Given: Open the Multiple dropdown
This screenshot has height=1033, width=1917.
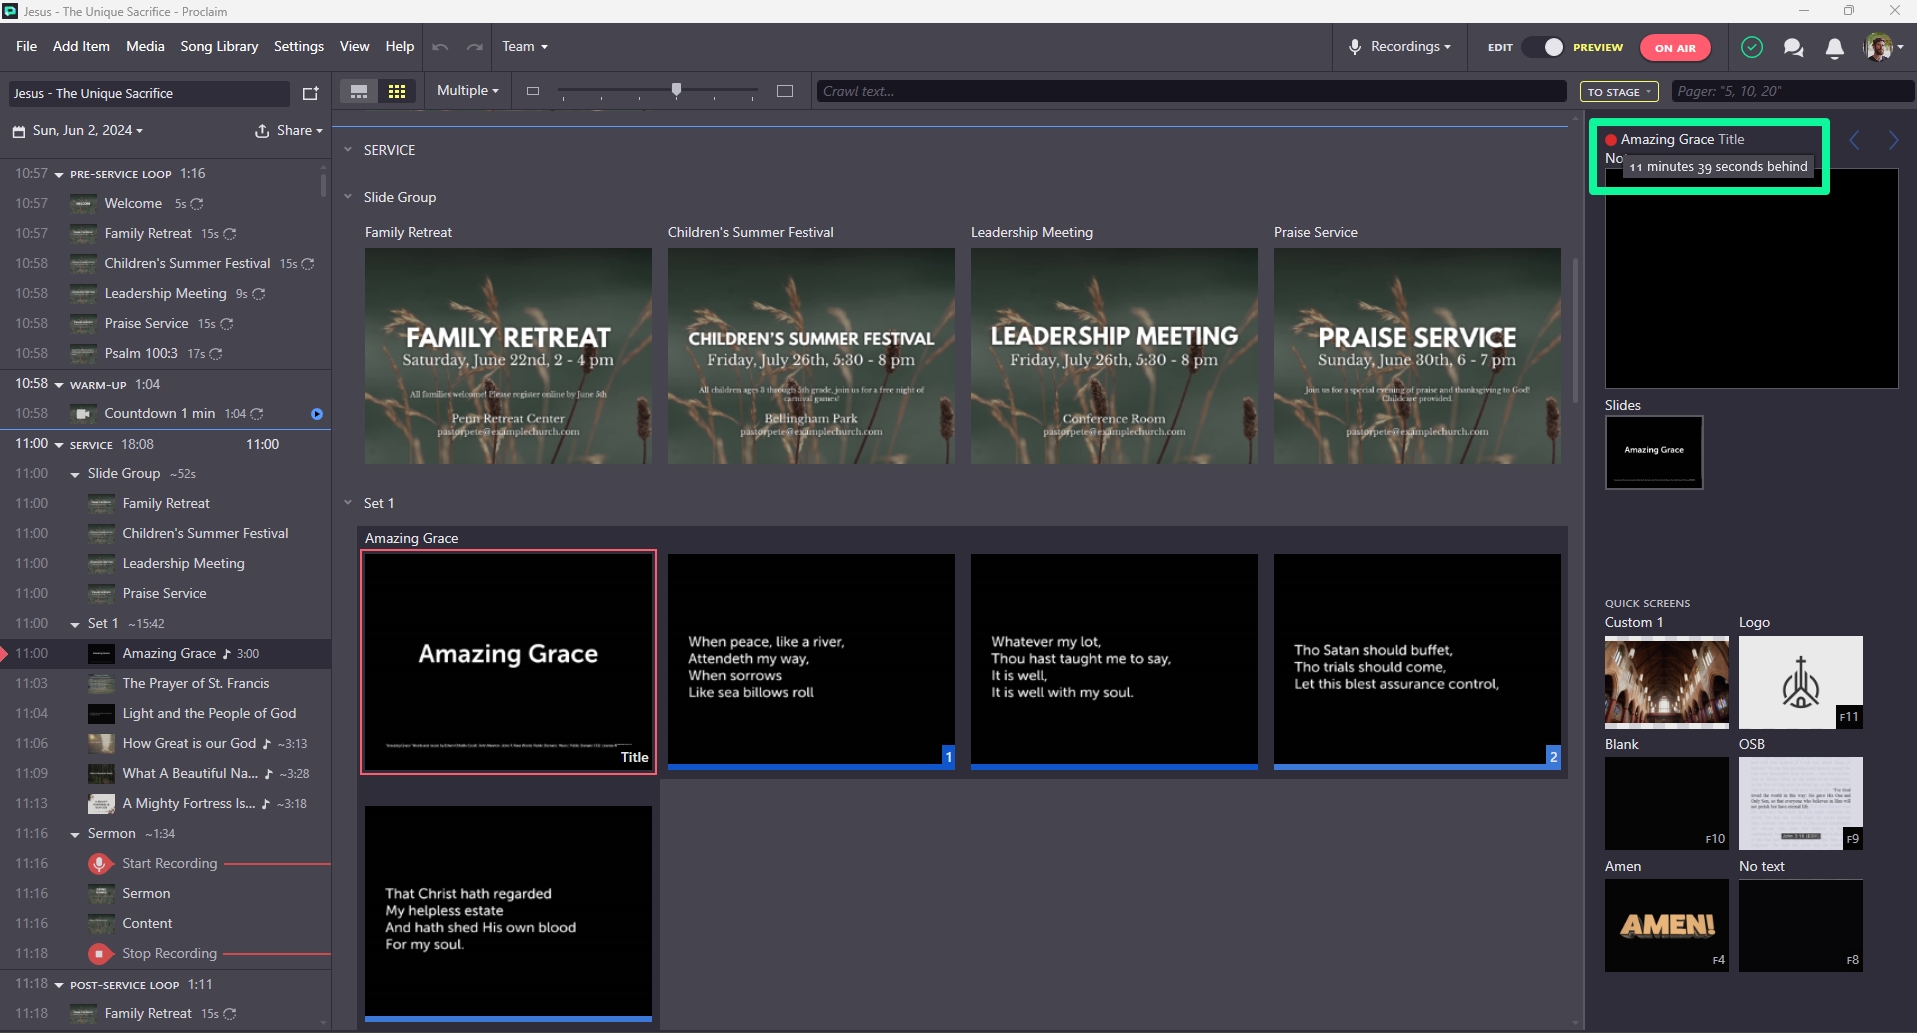Looking at the screenshot, I should [x=468, y=90].
